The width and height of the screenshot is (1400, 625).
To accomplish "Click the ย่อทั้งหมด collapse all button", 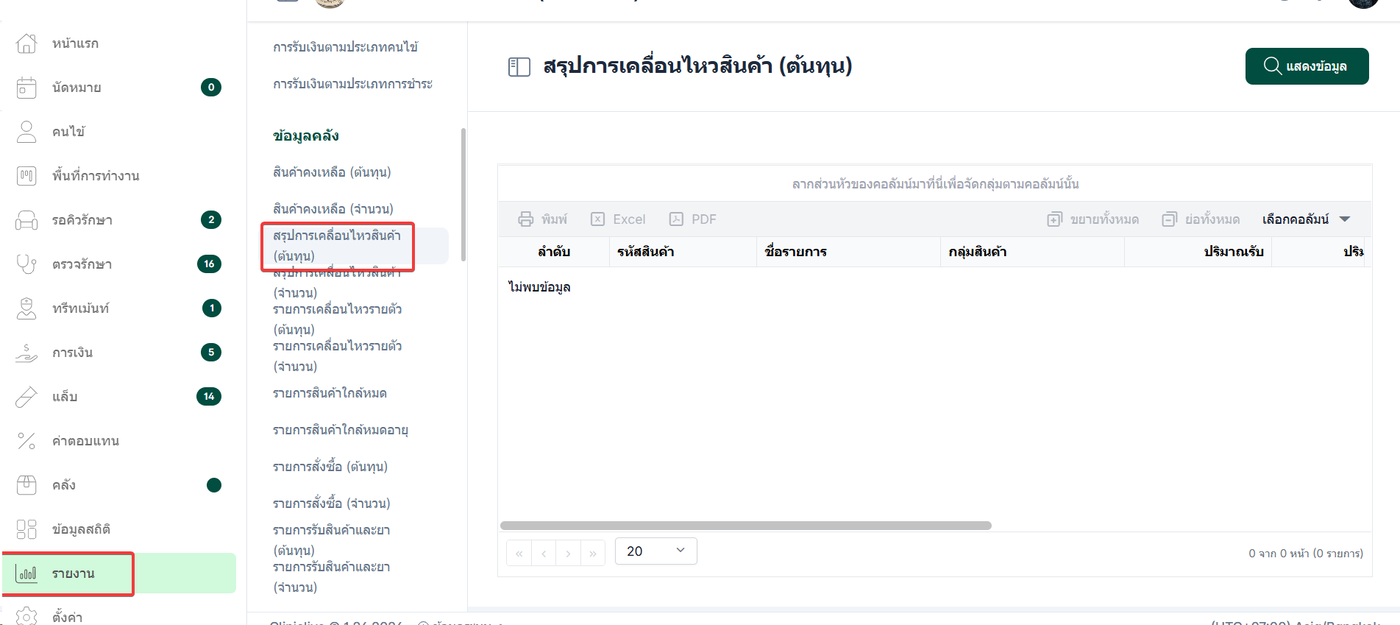I will point(1201,219).
